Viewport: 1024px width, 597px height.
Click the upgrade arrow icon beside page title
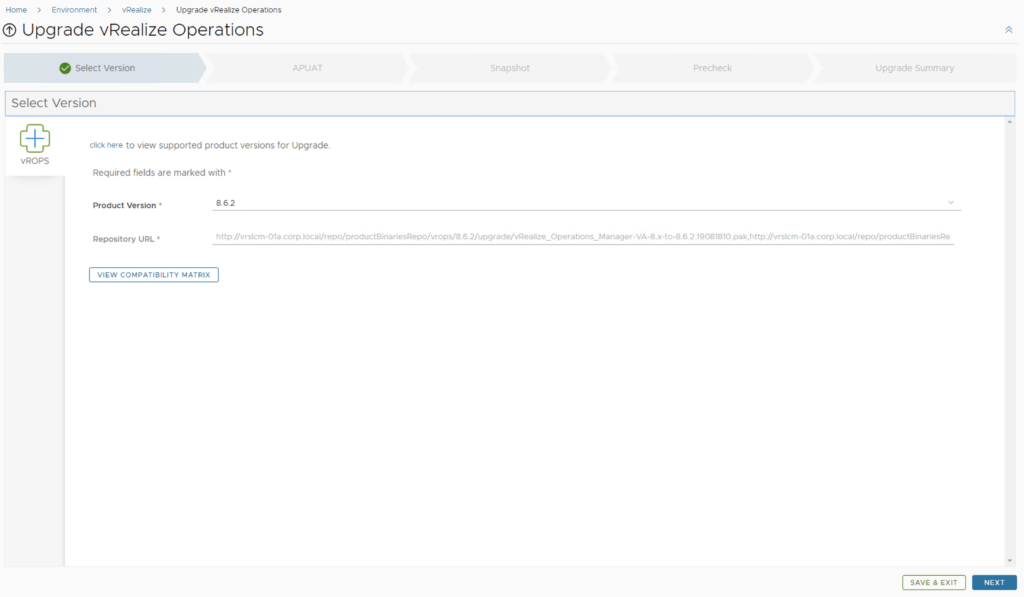[10, 31]
